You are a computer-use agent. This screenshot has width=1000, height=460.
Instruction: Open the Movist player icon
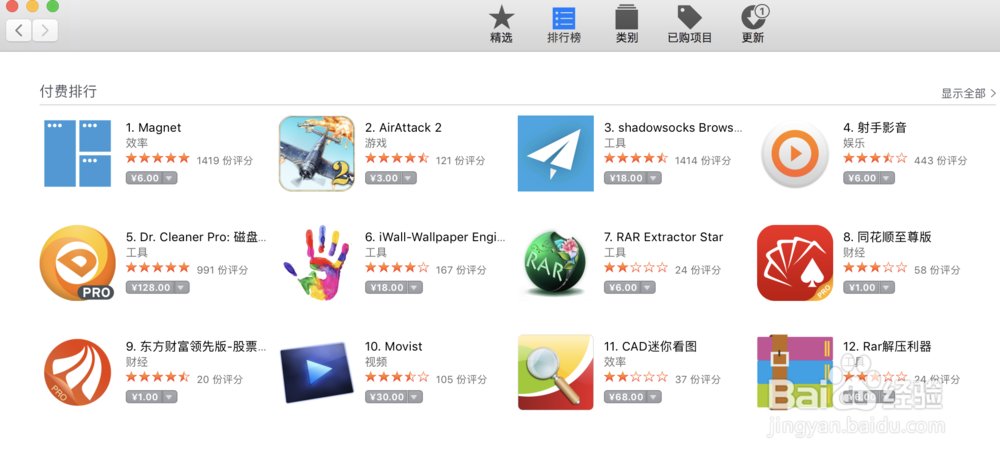coord(317,372)
